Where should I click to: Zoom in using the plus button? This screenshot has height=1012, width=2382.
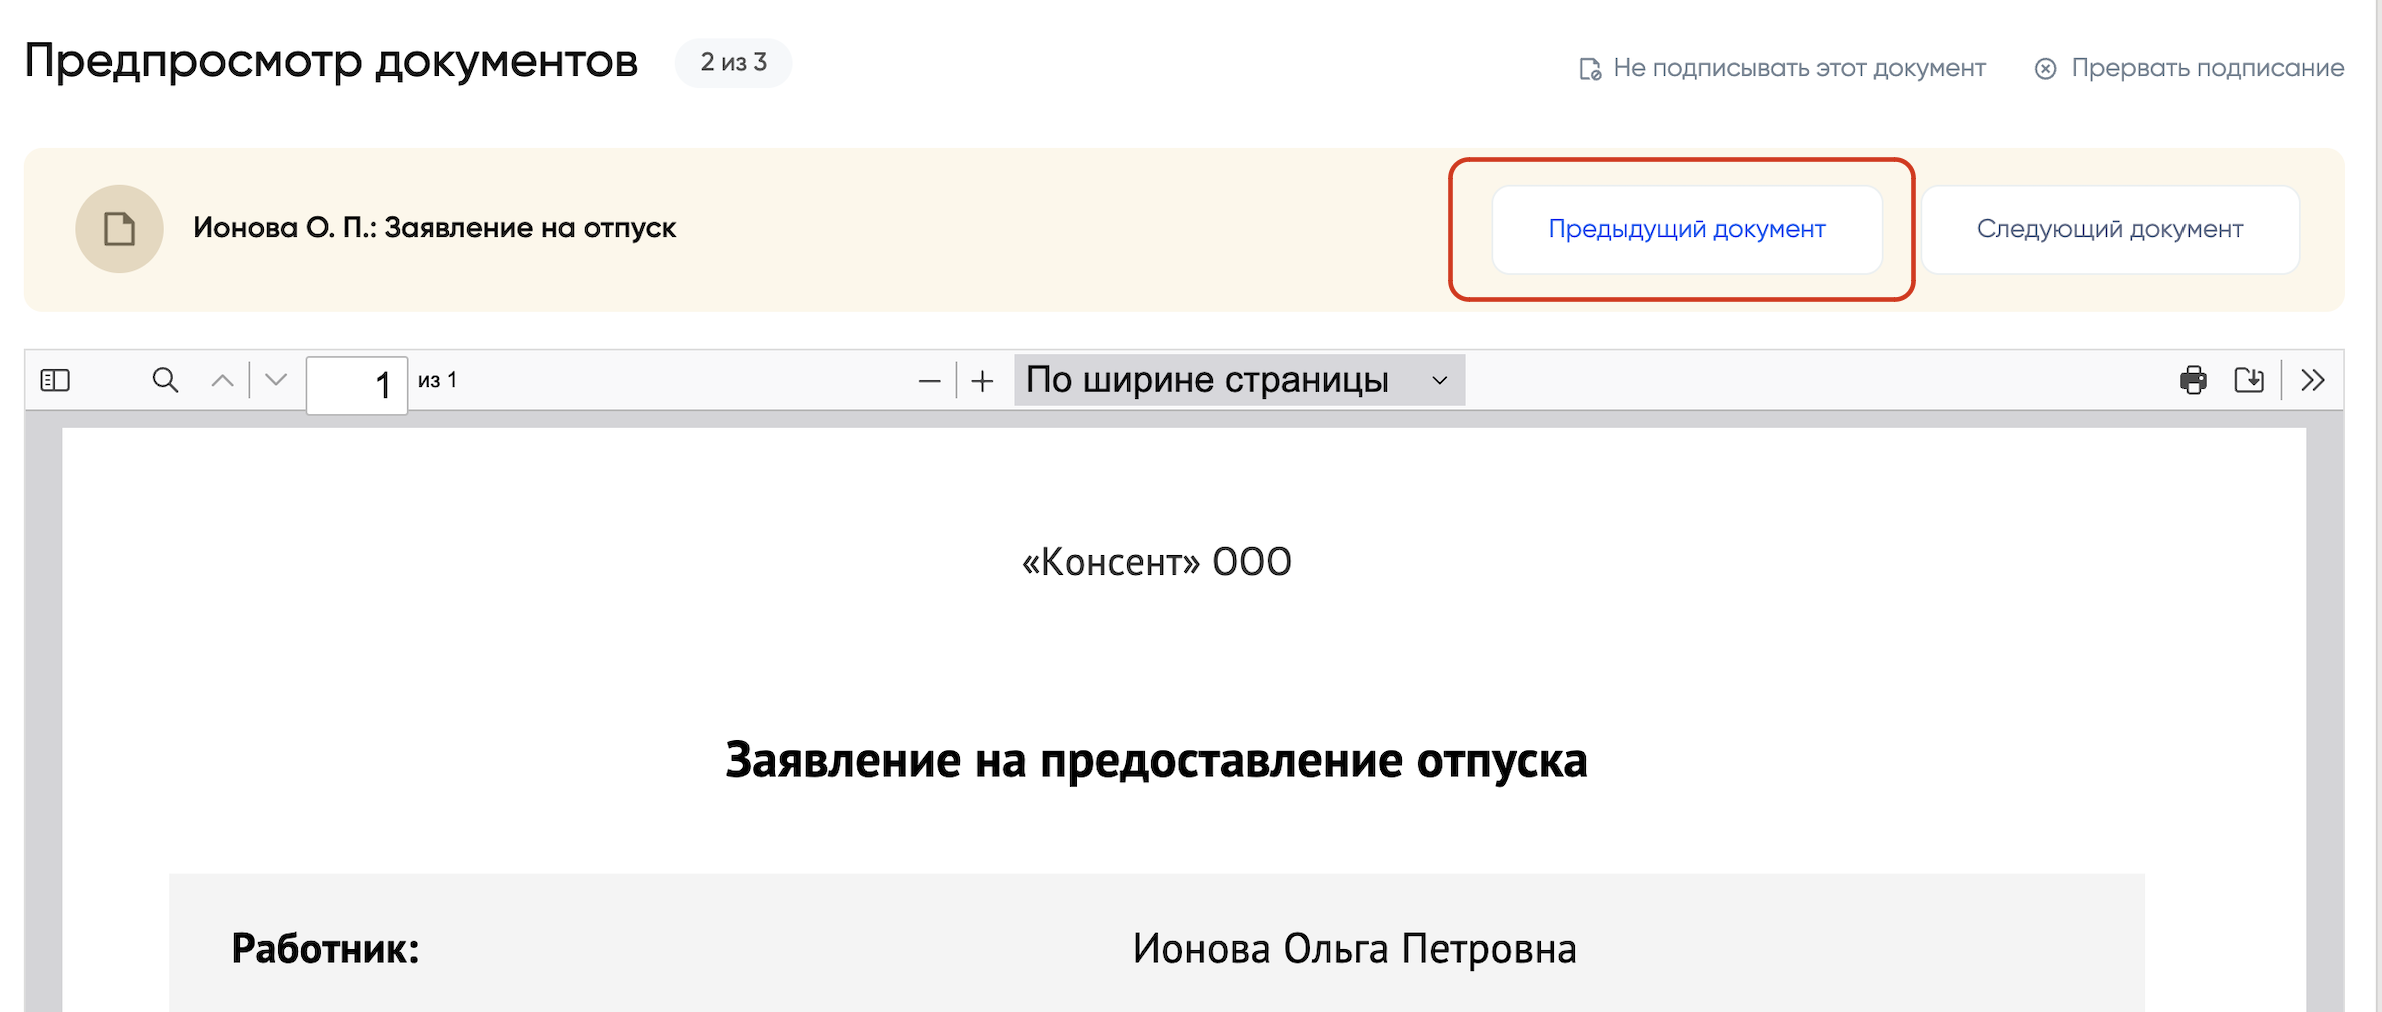pyautogui.click(x=982, y=381)
